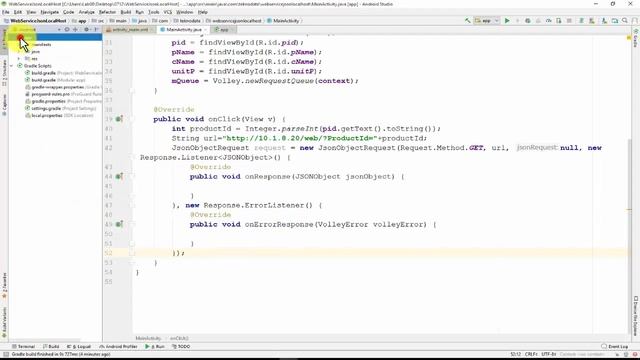Click override gutter icon beside onResponse method

[x=119, y=177]
